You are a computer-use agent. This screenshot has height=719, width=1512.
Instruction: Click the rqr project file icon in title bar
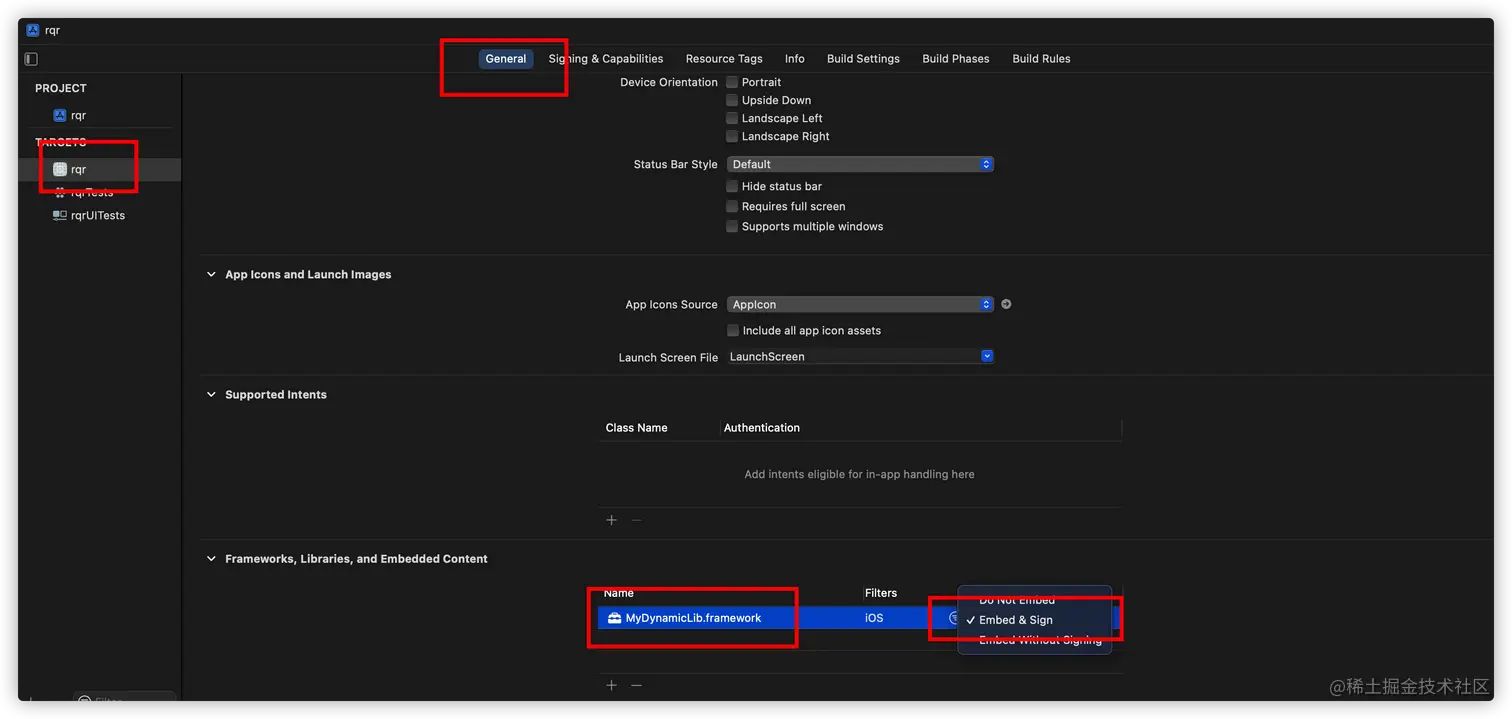(x=32, y=30)
